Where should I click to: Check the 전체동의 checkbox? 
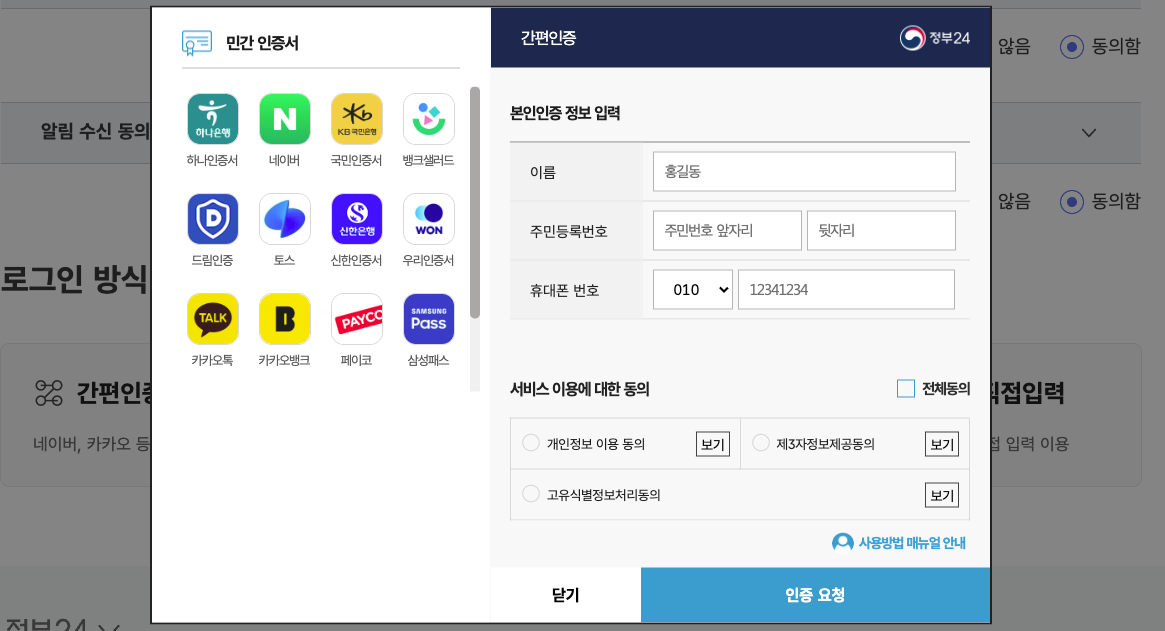click(906, 389)
